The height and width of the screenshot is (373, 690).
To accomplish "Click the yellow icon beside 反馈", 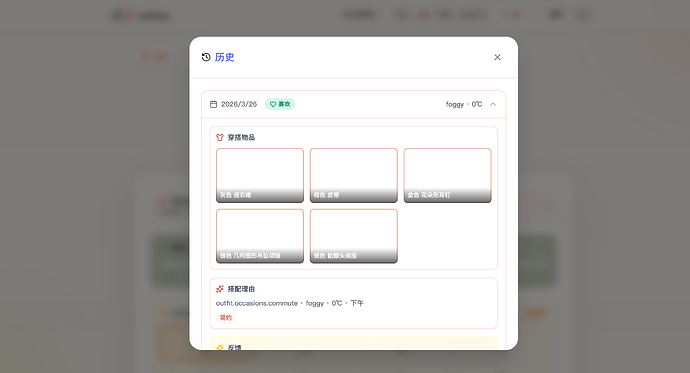I will (x=220, y=347).
